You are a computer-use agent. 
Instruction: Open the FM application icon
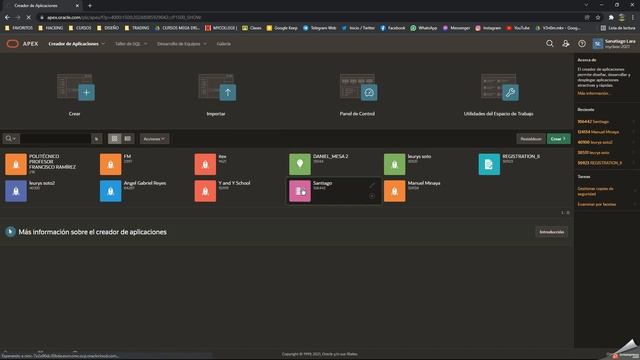[x=111, y=164]
